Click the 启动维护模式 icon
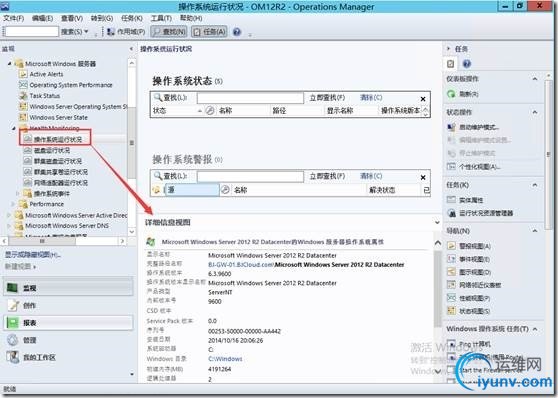The height and width of the screenshot is (398, 558). pos(451,127)
